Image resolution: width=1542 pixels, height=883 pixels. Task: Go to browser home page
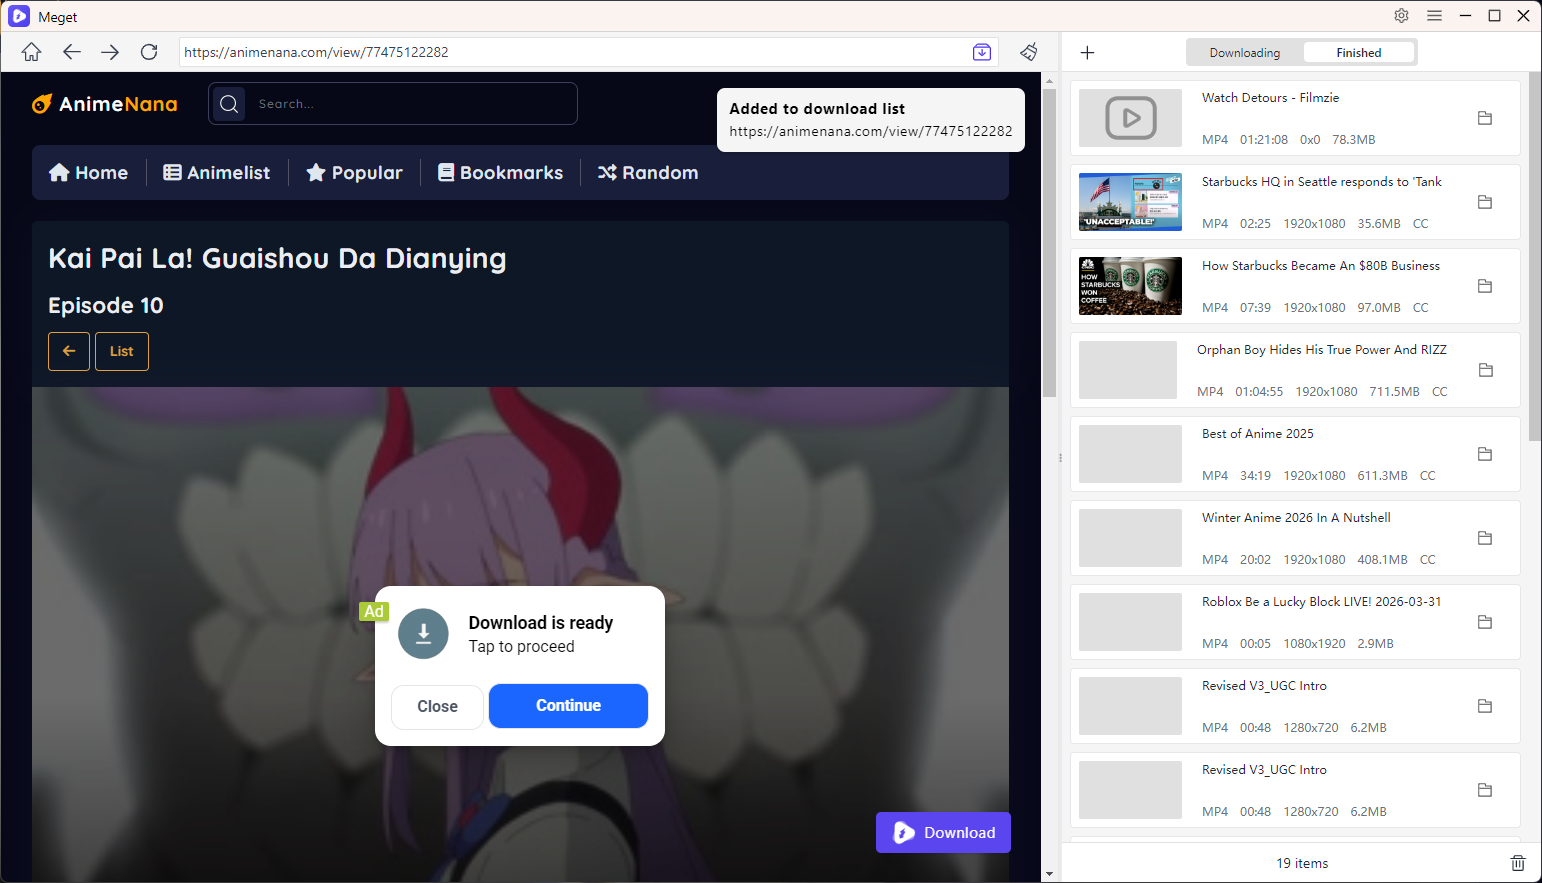pos(32,52)
